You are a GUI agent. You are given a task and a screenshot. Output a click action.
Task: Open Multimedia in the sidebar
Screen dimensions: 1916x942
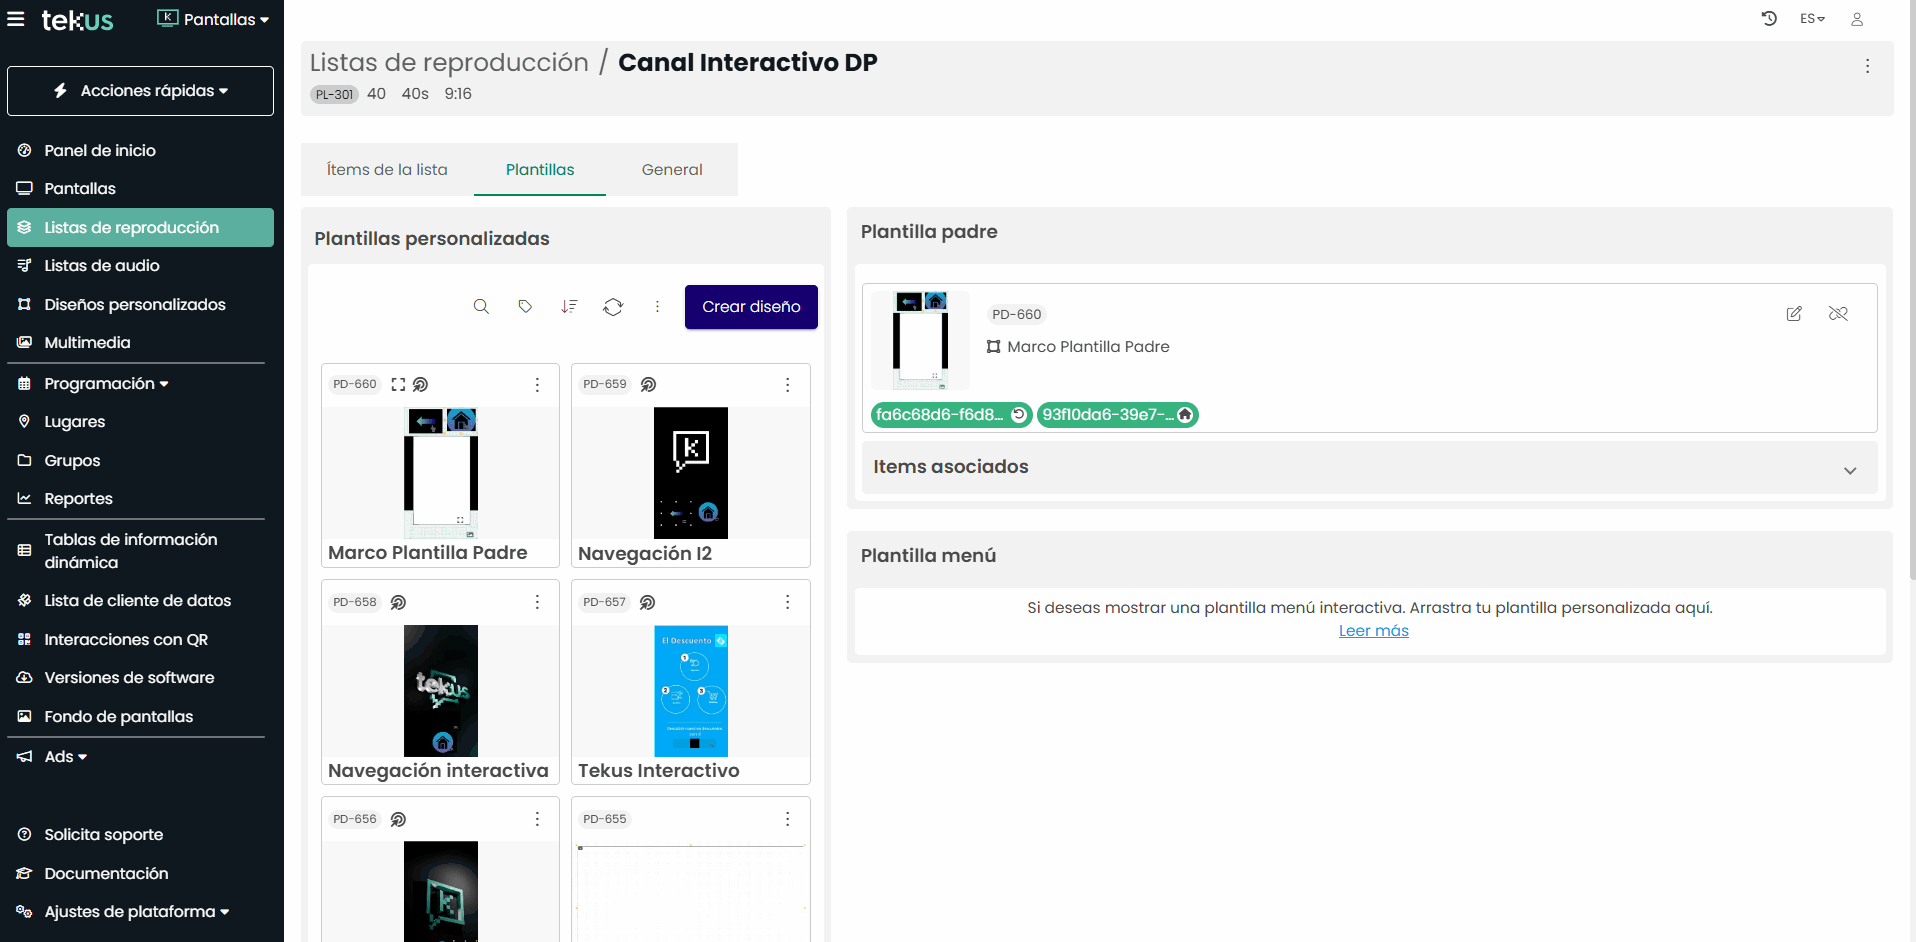pos(87,343)
